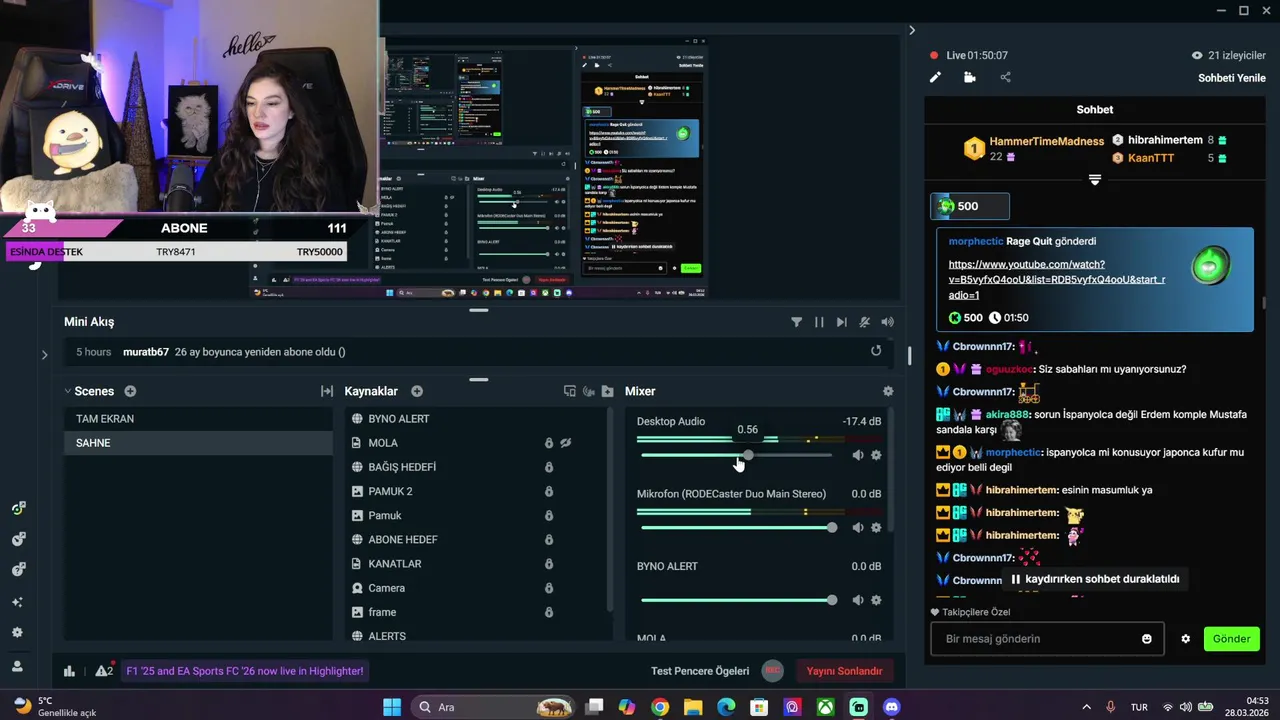
Task: Select the TAM EKRAN scene
Action: [x=198, y=419]
